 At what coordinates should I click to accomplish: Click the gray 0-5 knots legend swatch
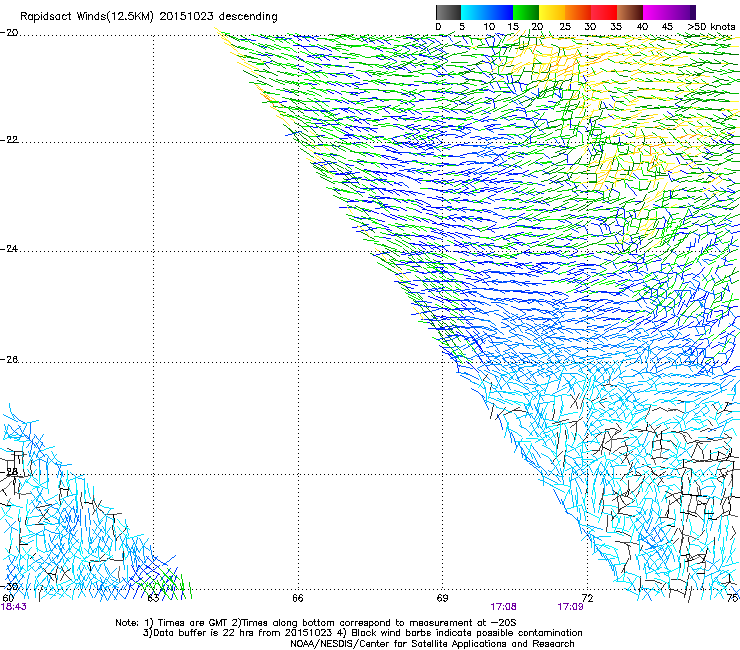[x=448, y=12]
